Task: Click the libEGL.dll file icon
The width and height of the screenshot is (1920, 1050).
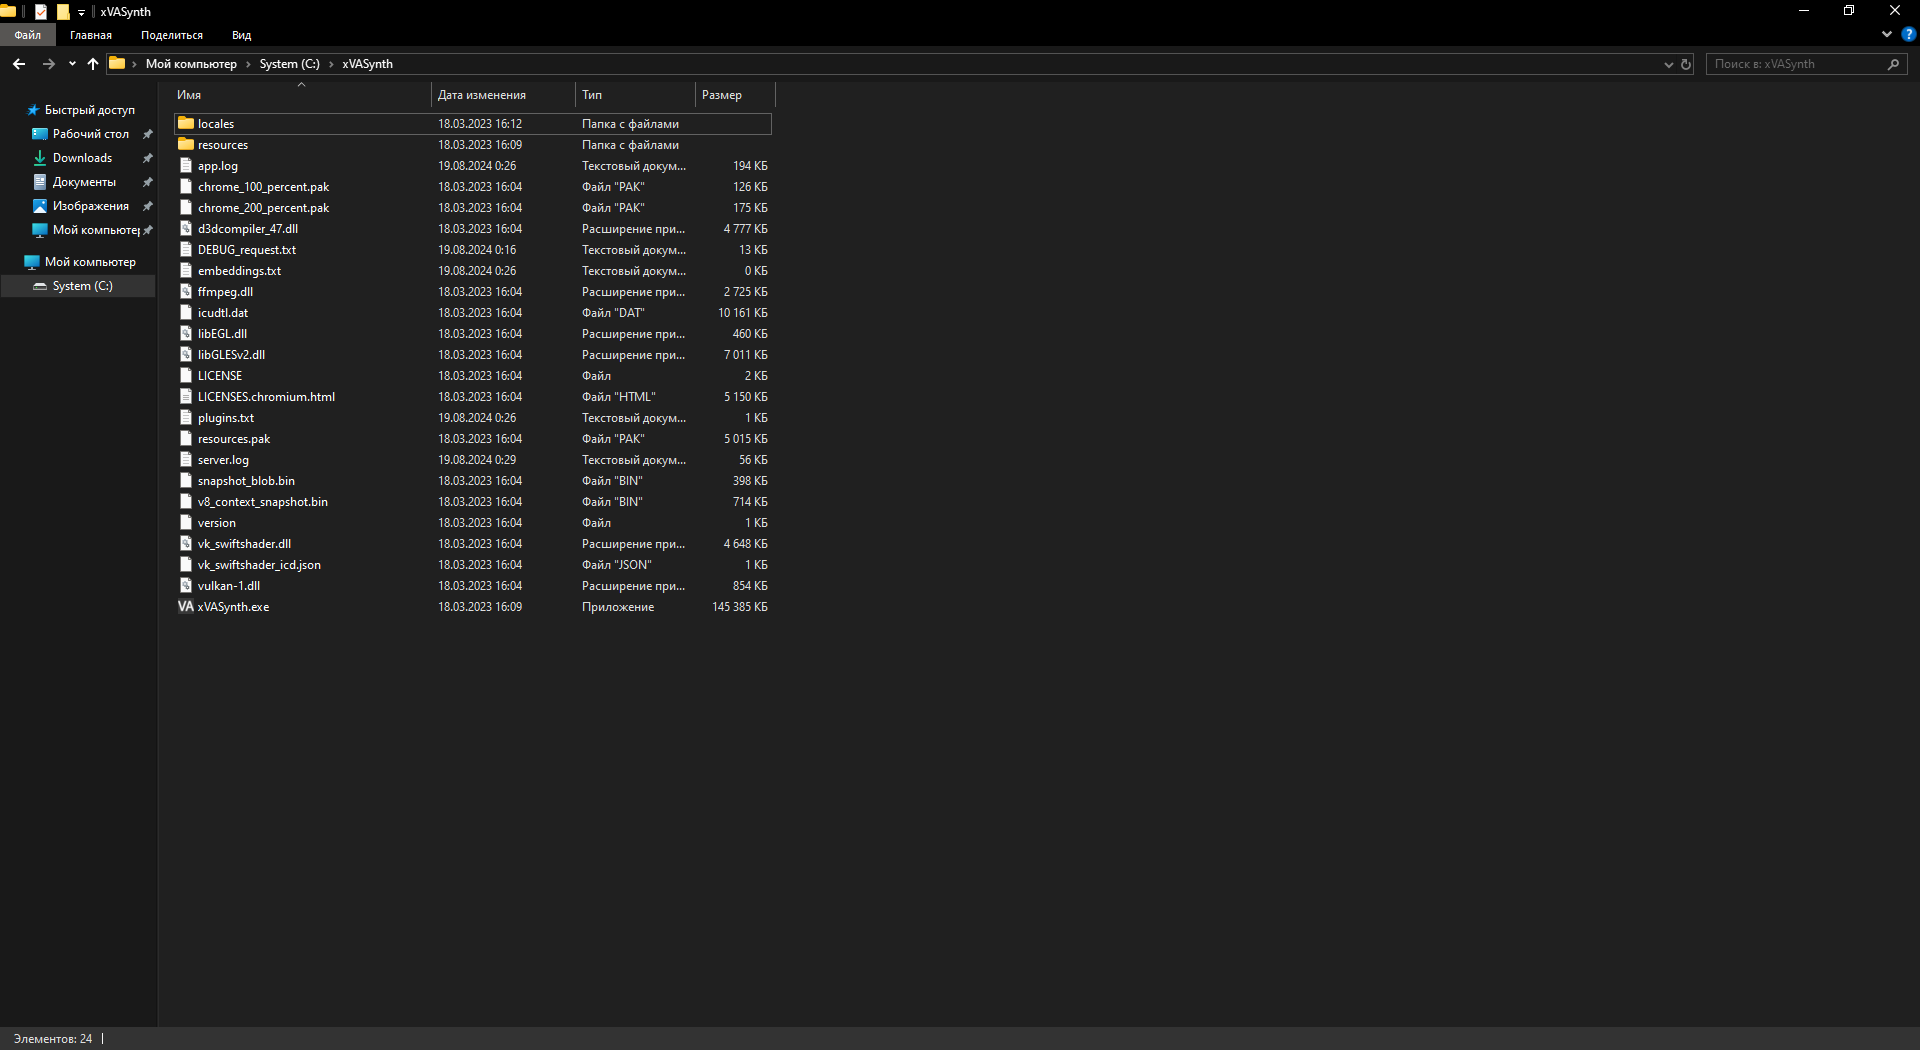Action: (186, 334)
